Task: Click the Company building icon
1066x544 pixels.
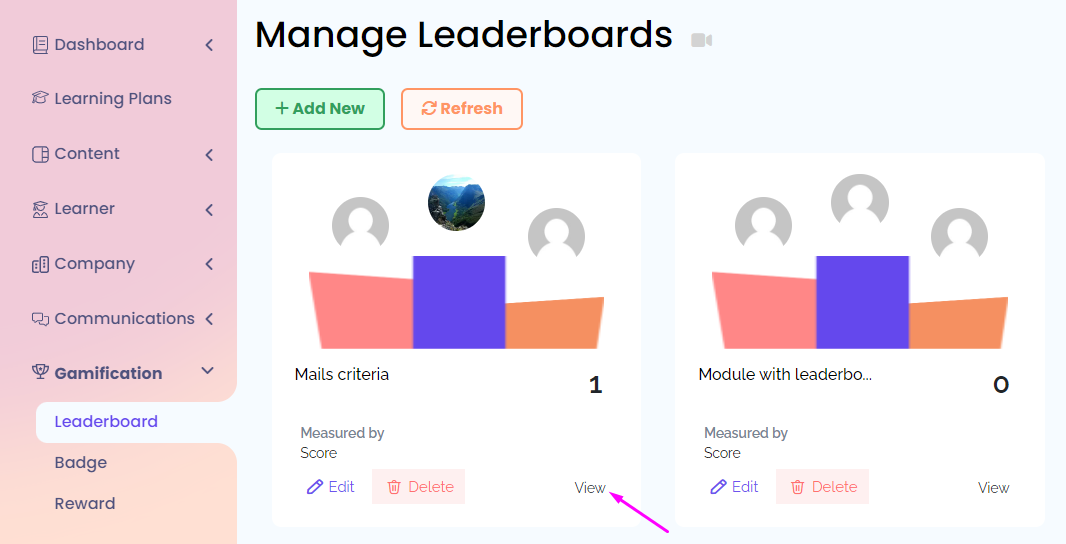Action: point(40,264)
